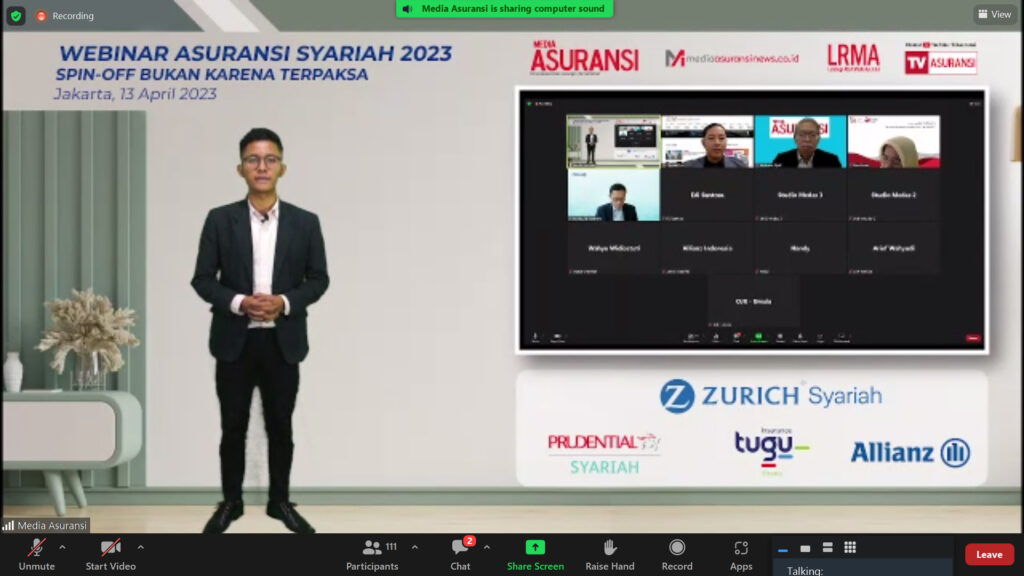The image size is (1024, 576).
Task: Click the sharing computer sound banner
Action: click(x=504, y=8)
